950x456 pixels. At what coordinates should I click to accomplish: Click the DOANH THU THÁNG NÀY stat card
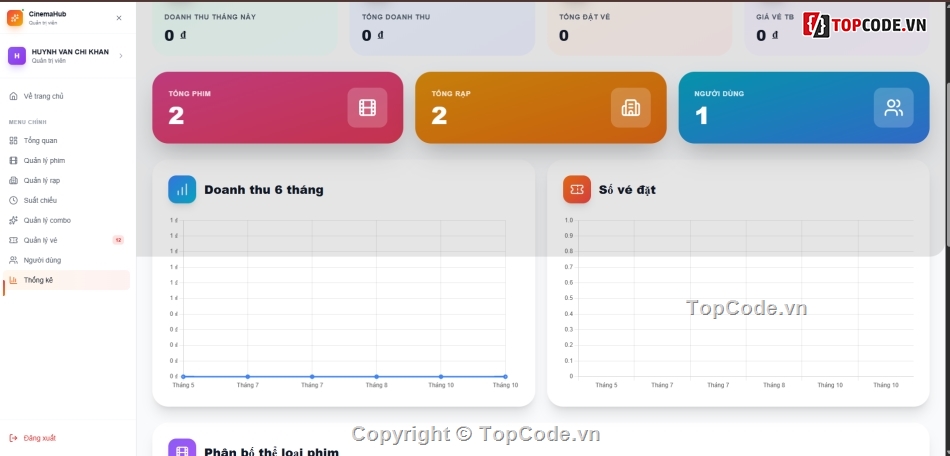(245, 28)
